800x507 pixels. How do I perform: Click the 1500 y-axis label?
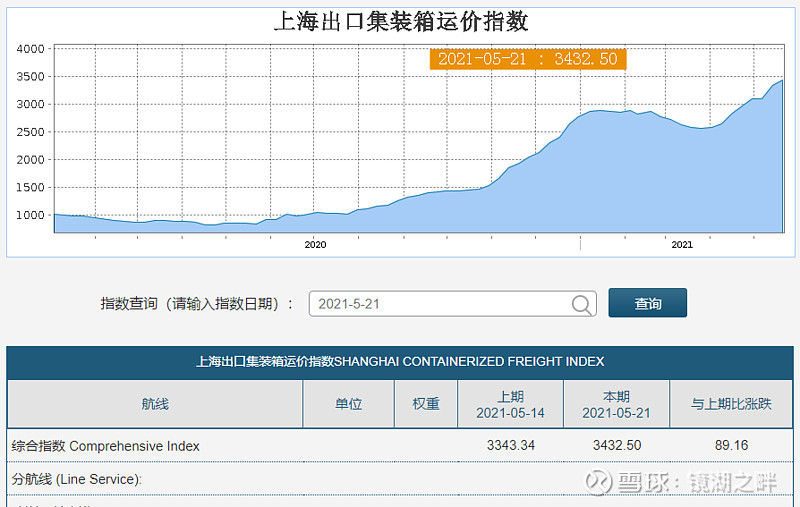pyautogui.click(x=31, y=187)
